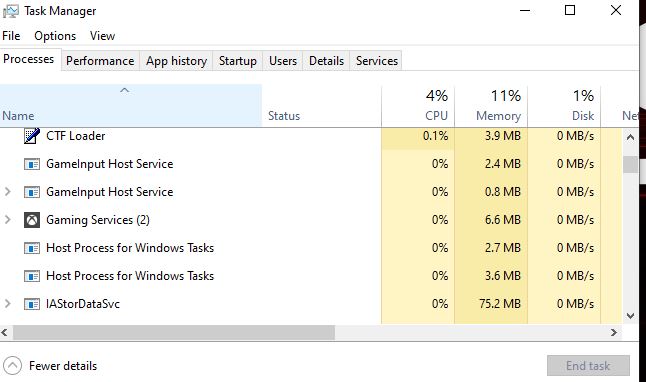The image size is (646, 382).
Task: Click the 0.8 MB memory value
Action: point(503,192)
